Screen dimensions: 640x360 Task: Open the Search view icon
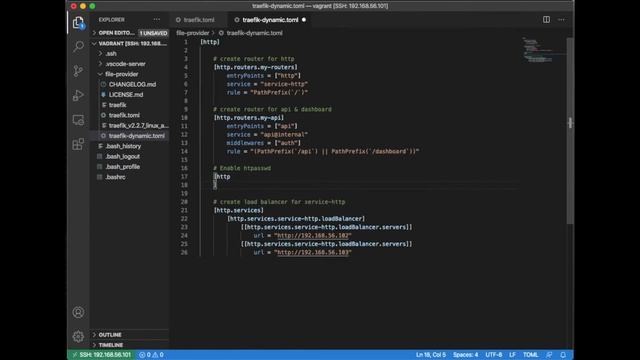click(78, 46)
